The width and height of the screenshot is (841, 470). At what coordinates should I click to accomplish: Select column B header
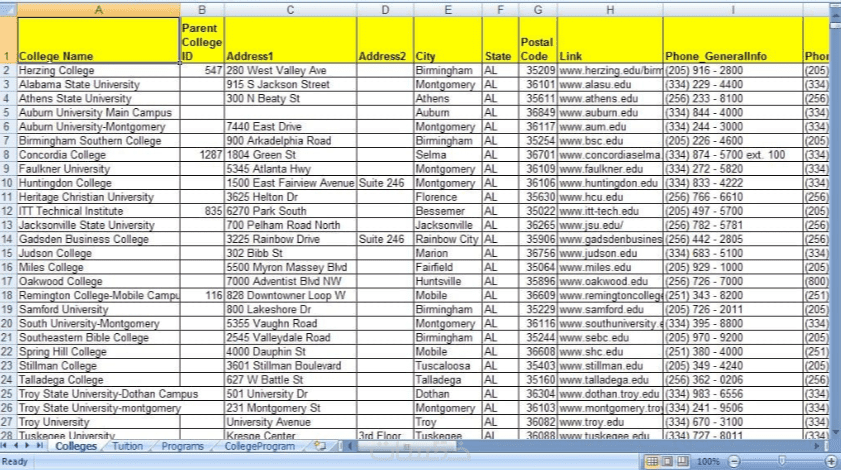tap(202, 10)
